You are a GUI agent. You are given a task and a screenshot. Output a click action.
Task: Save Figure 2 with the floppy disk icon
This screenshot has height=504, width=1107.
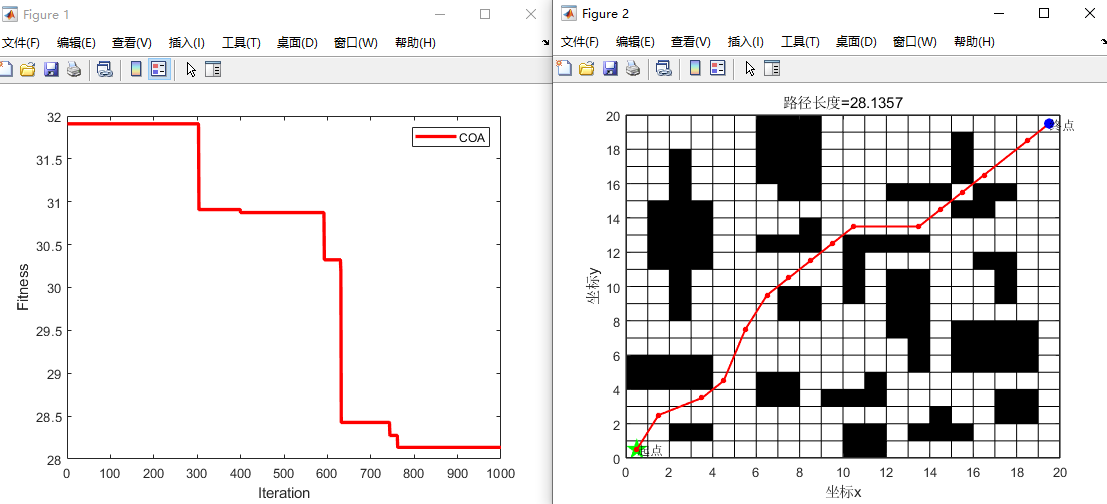610,68
